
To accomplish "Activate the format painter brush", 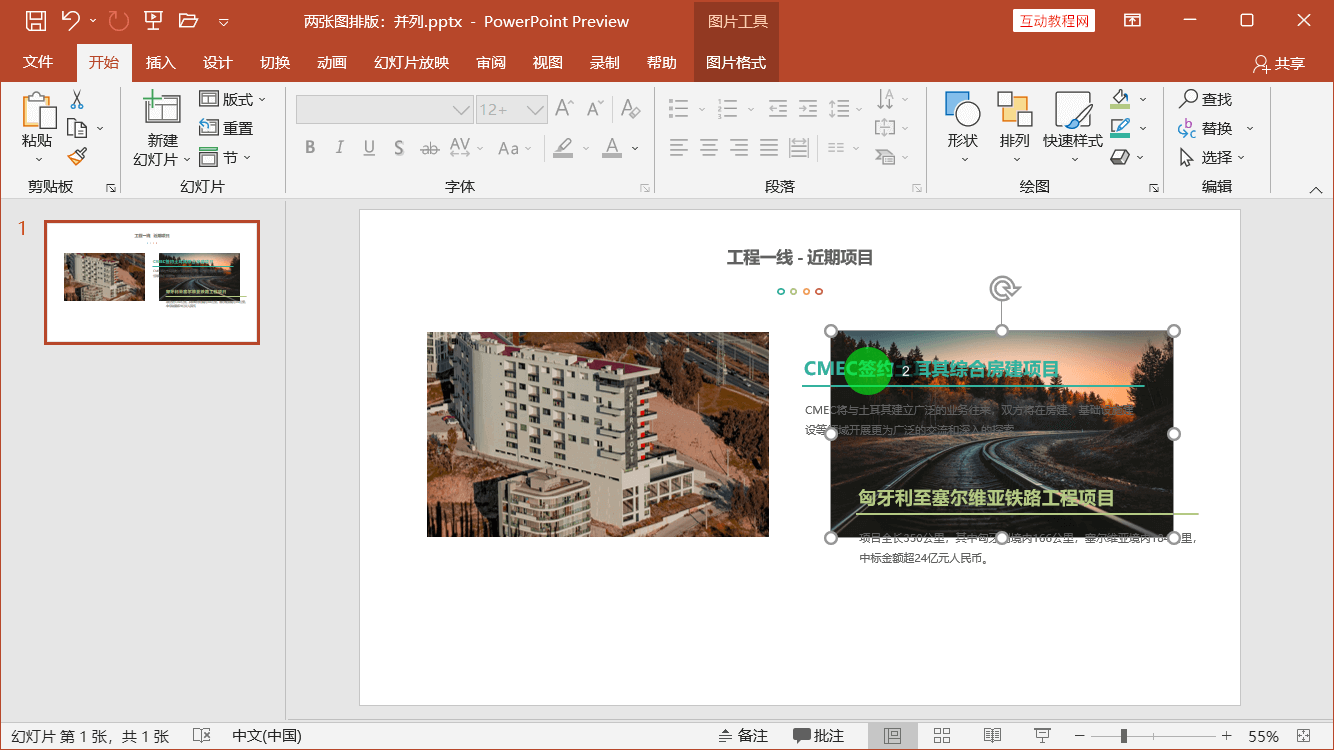I will (x=77, y=156).
